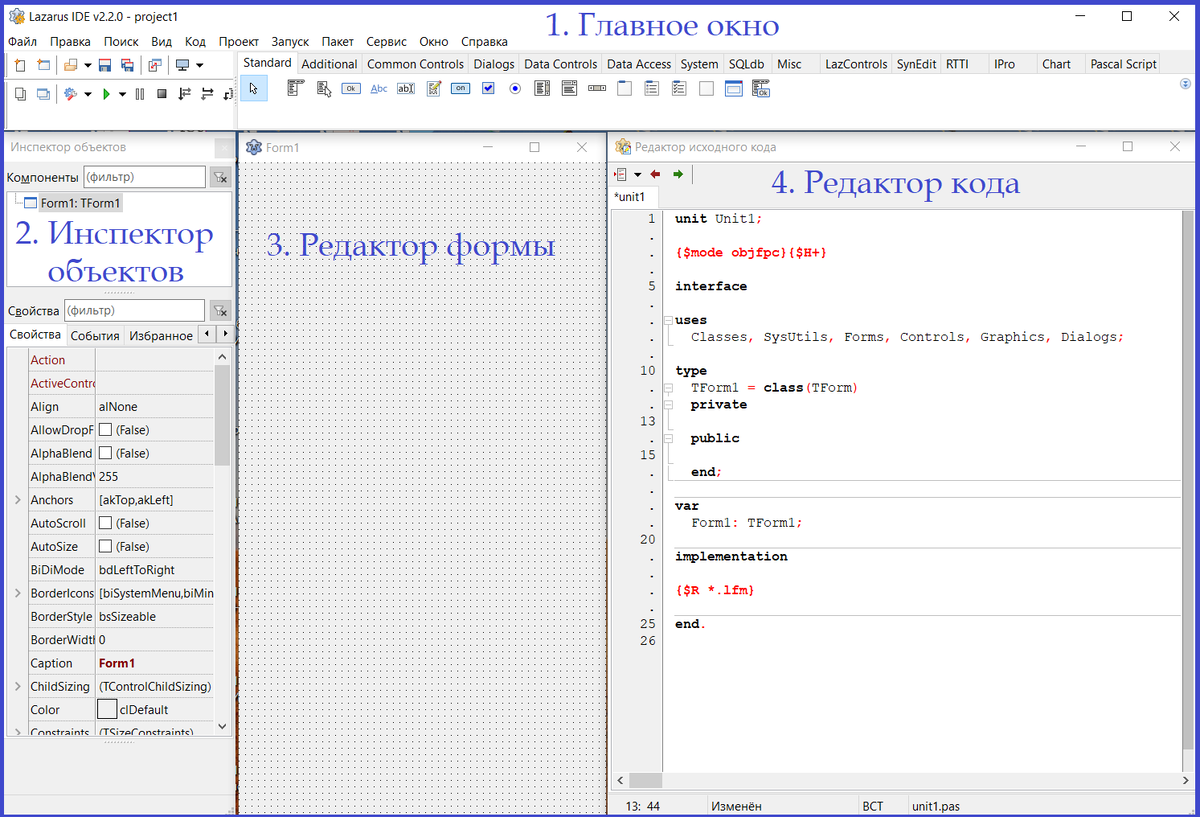
Task: Switch to Additional palette tab
Action: point(329,64)
